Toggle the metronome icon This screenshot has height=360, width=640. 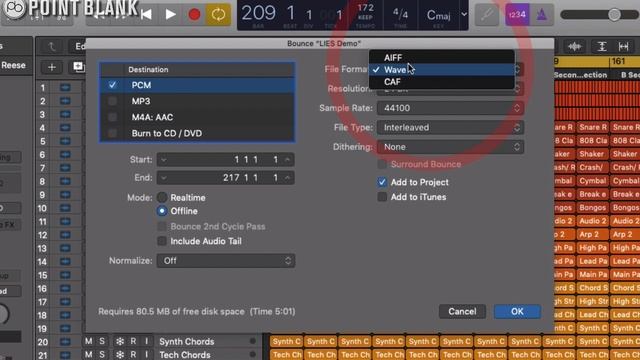[x=541, y=15]
